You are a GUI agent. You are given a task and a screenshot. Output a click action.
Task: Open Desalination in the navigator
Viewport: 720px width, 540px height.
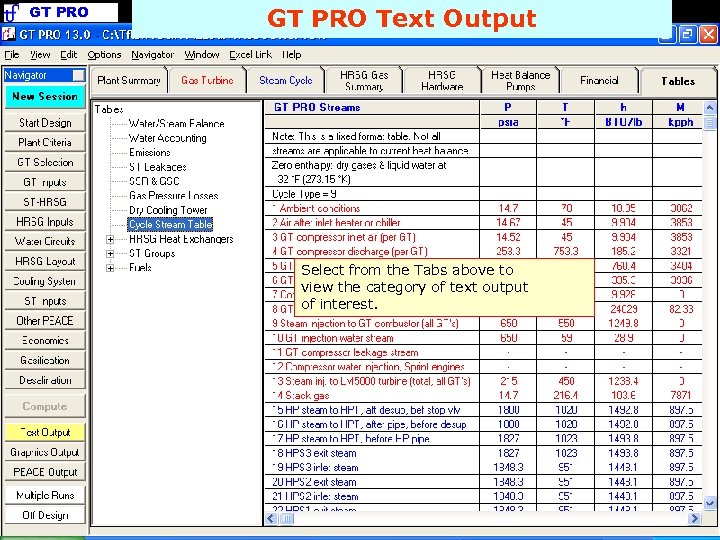click(x=45, y=380)
